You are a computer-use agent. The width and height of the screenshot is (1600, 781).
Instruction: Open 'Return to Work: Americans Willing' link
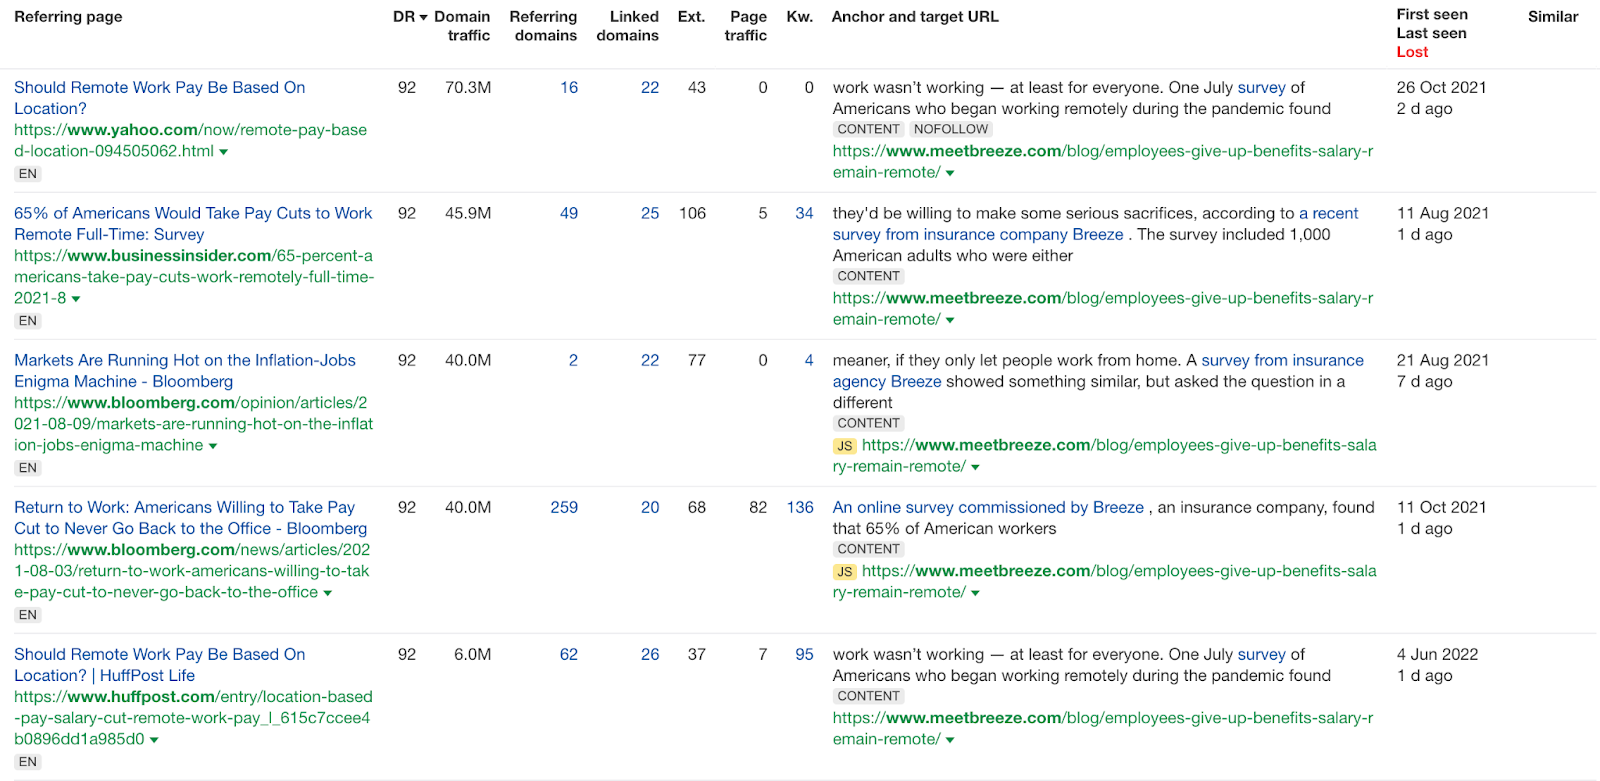coord(190,518)
